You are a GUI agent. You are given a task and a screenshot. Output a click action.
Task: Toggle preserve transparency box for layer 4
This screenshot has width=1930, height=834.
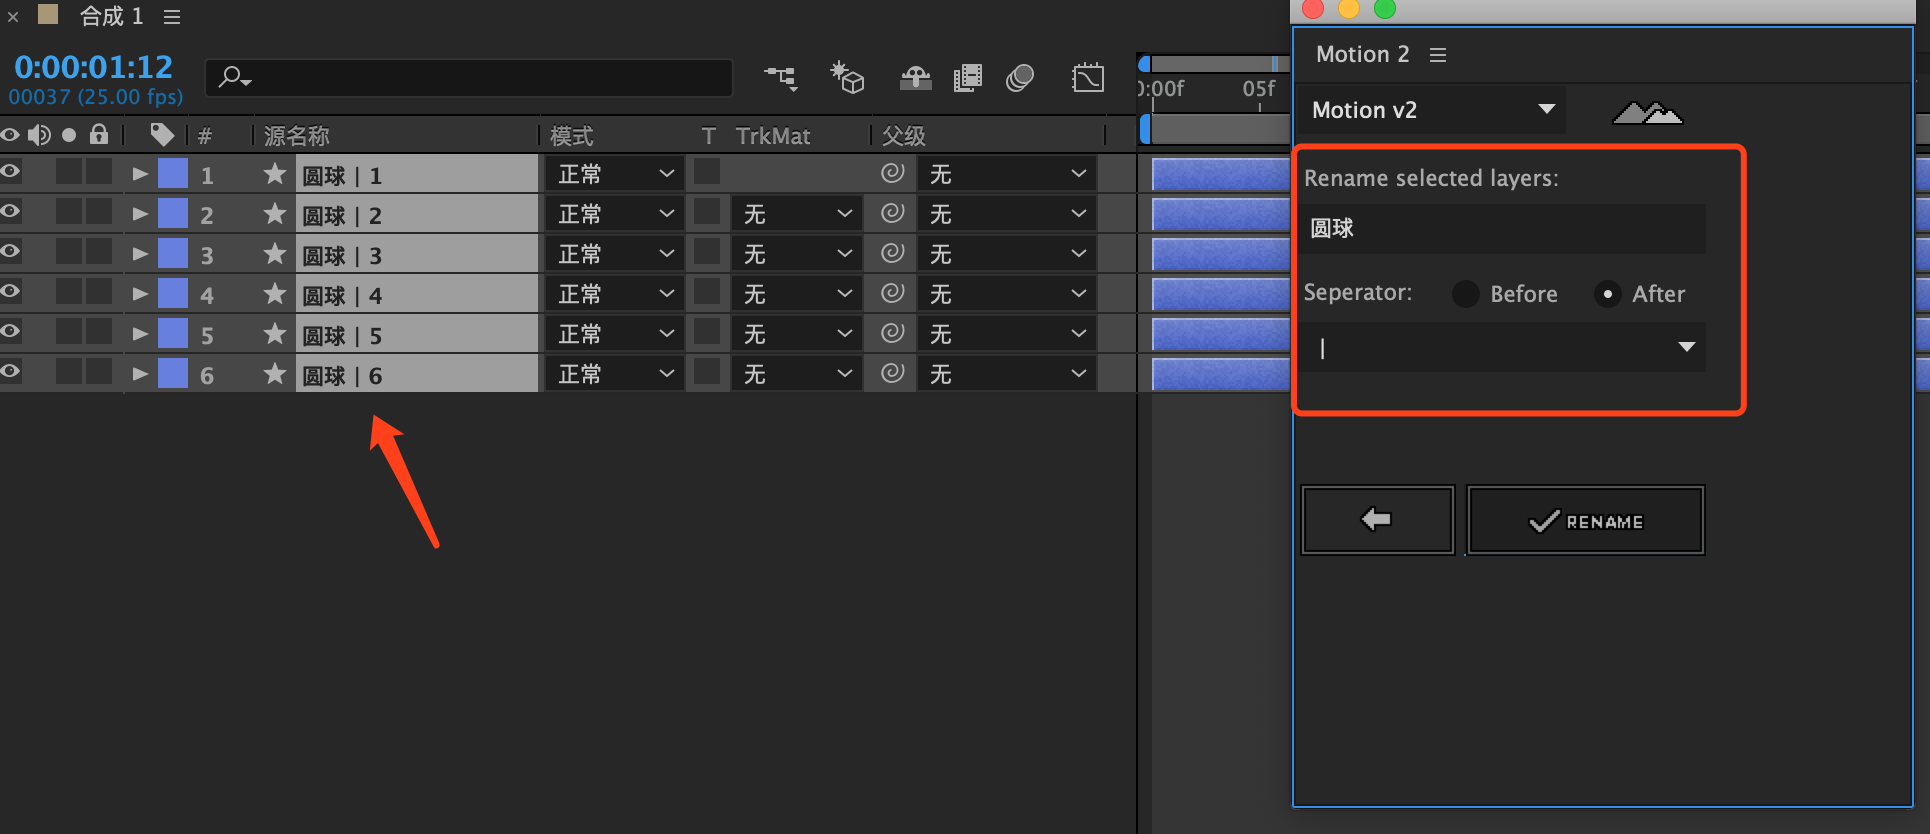[707, 291]
